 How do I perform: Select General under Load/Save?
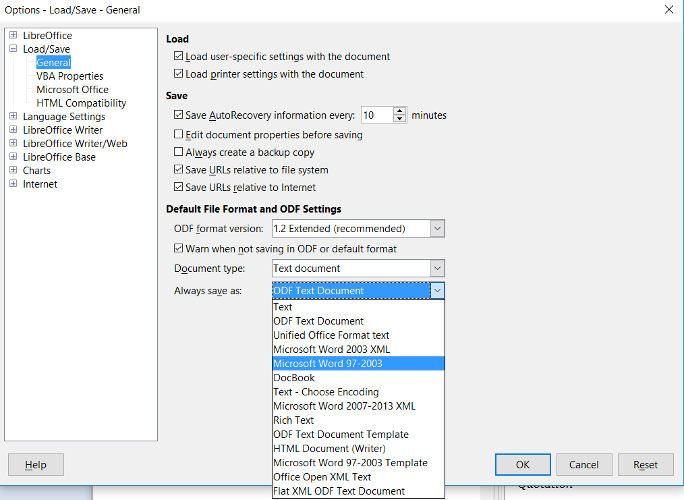click(x=53, y=62)
